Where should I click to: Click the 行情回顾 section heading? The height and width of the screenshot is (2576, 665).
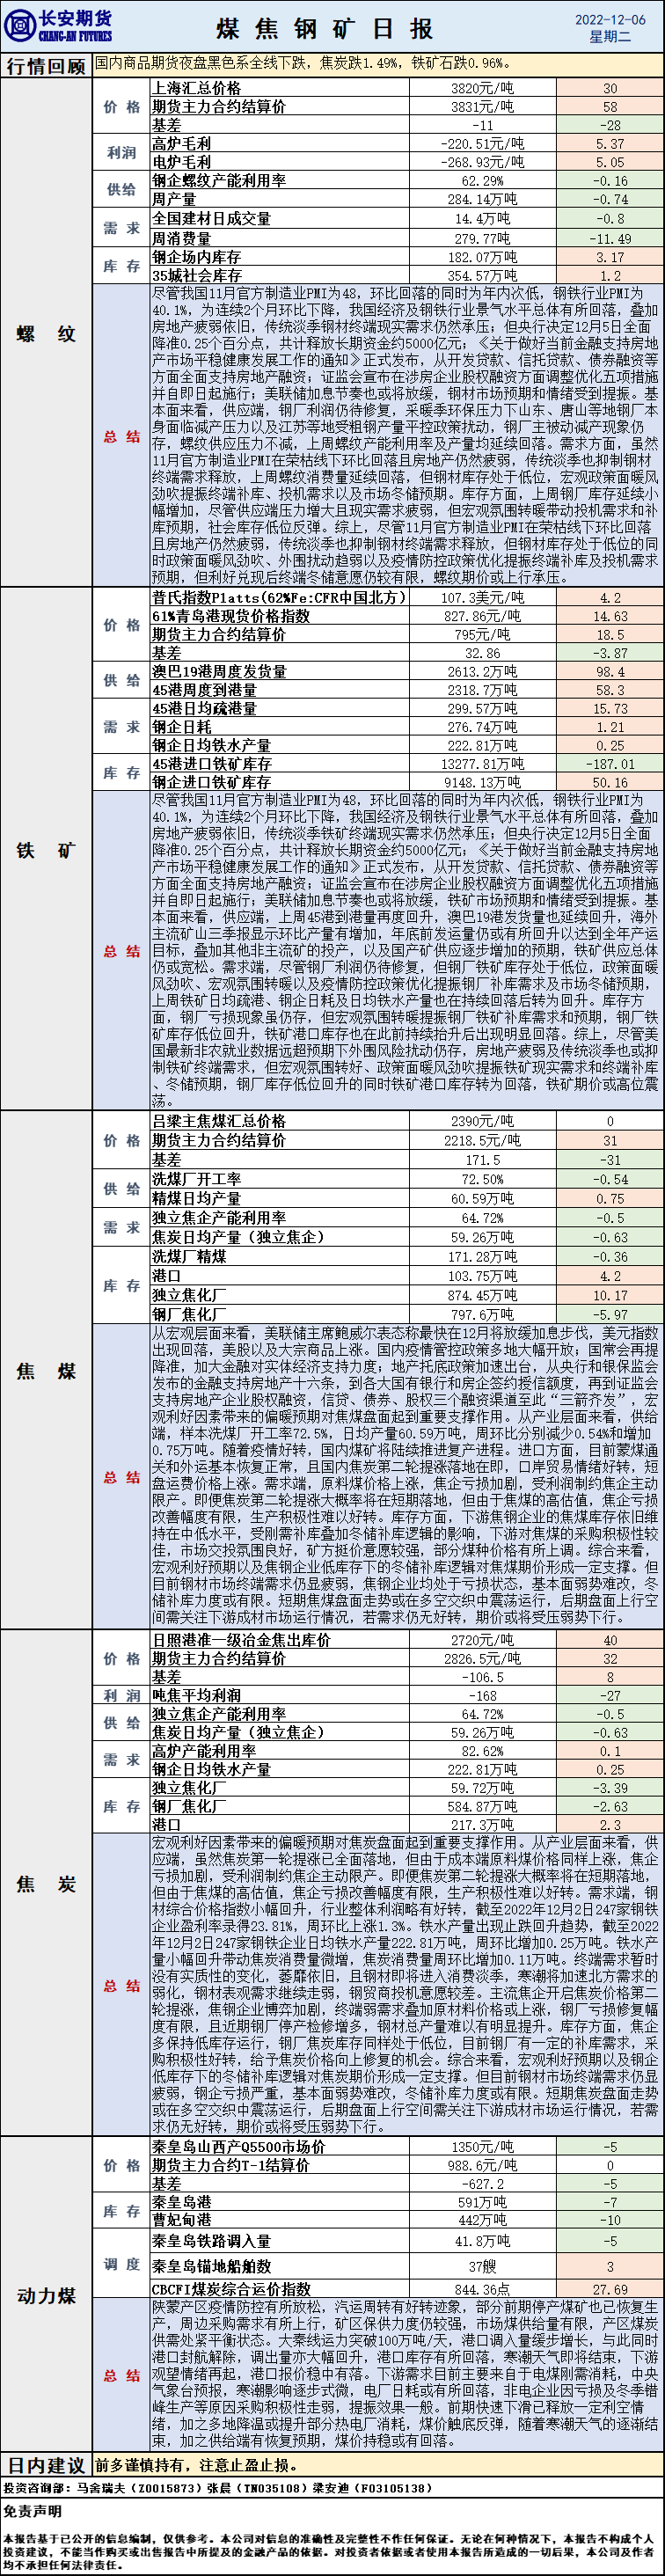point(46,66)
